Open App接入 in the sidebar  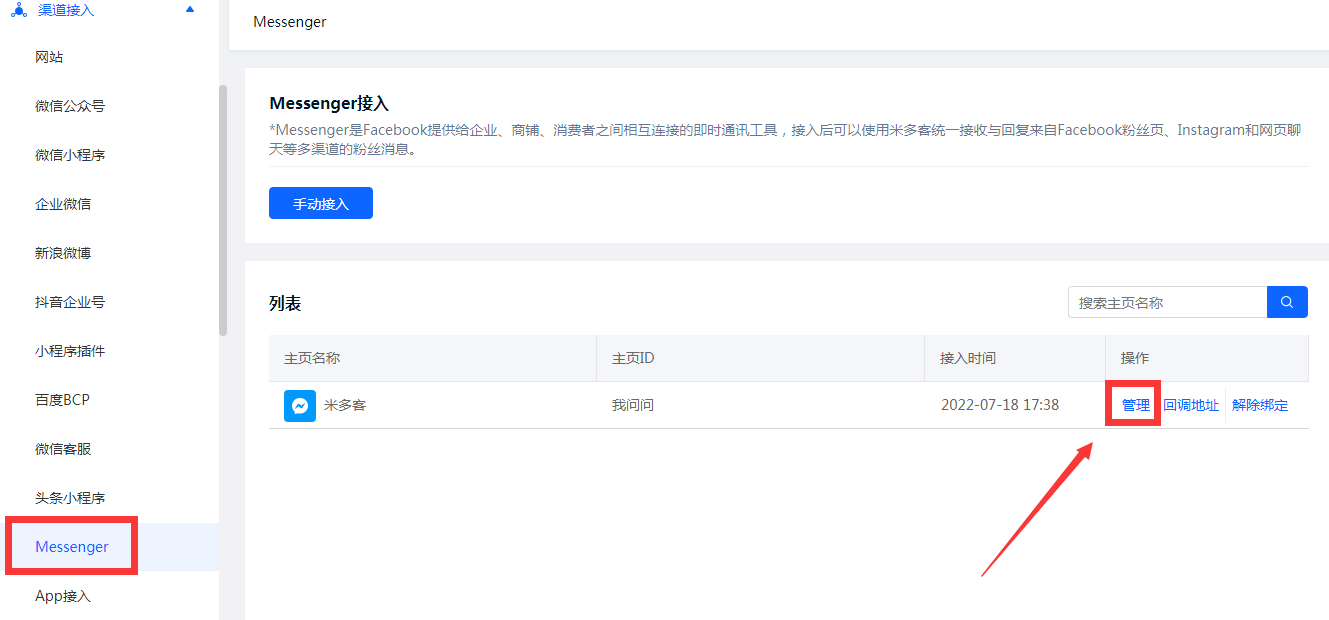tap(63, 596)
